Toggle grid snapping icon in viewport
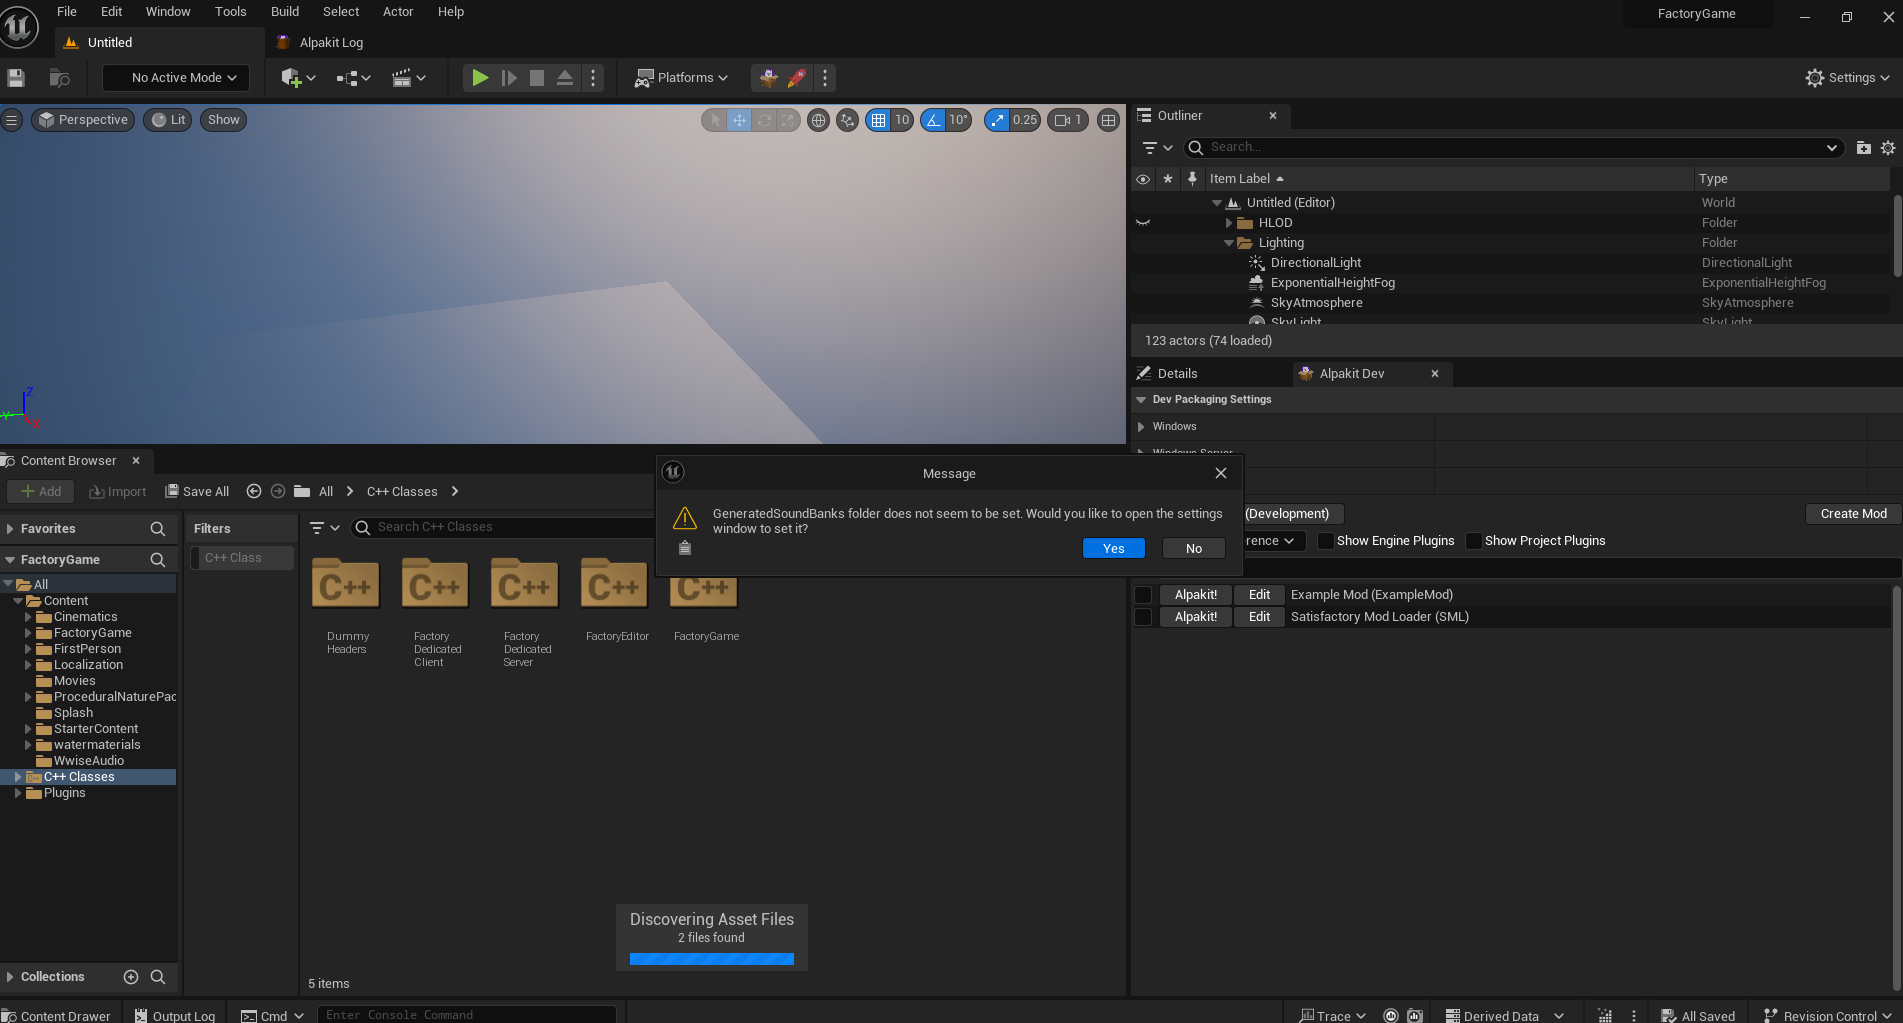This screenshot has width=1903, height=1023. (878, 120)
